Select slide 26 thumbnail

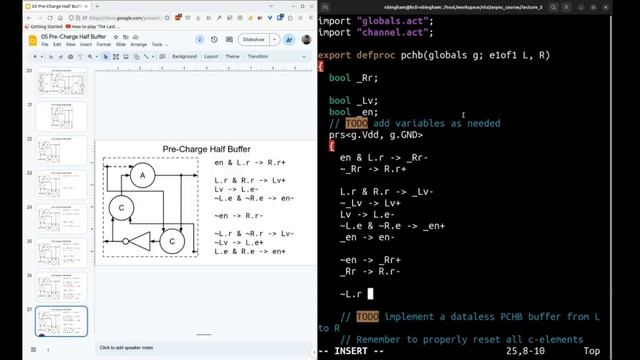click(62, 287)
